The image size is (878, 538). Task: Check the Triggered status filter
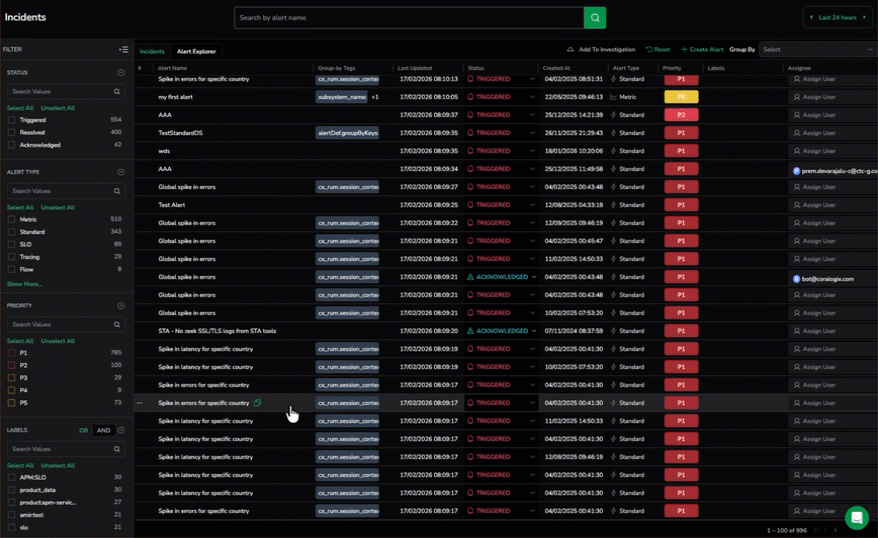[x=12, y=120]
